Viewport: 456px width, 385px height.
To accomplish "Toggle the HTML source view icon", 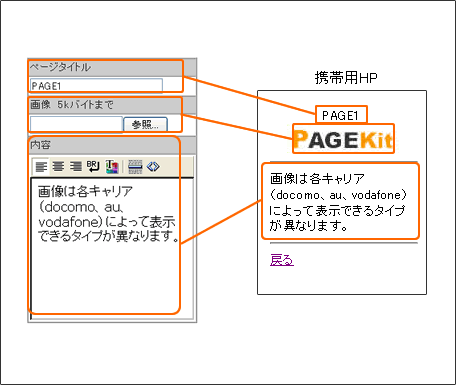I will (x=153, y=166).
